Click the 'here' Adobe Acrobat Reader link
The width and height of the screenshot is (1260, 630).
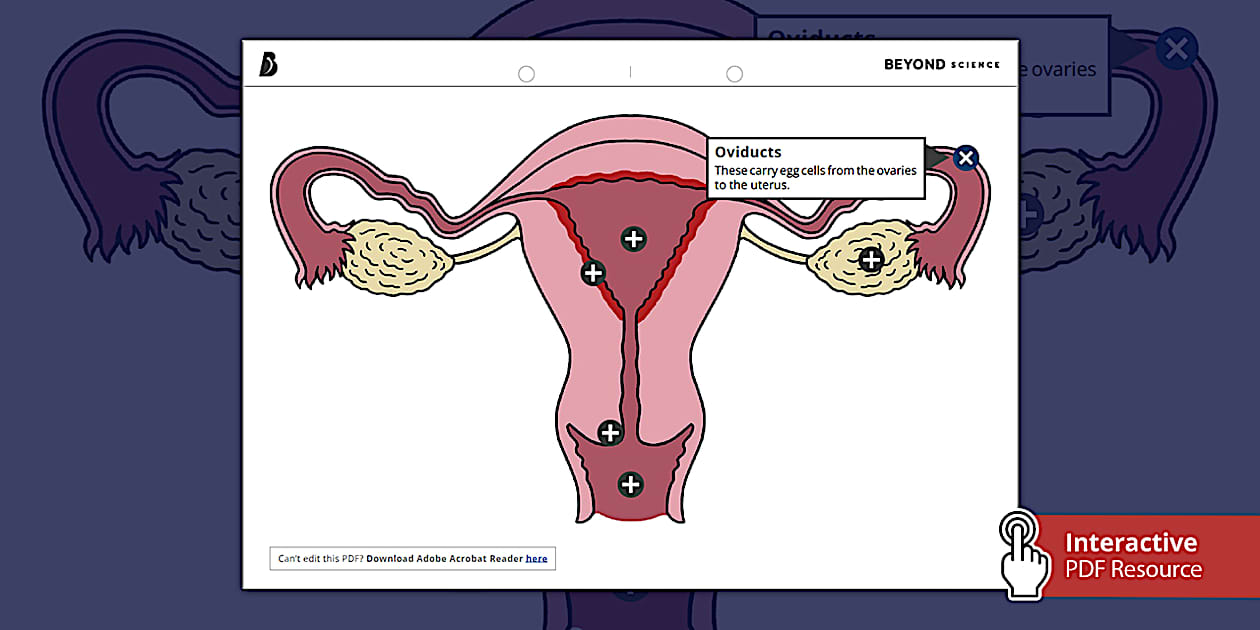pos(537,559)
